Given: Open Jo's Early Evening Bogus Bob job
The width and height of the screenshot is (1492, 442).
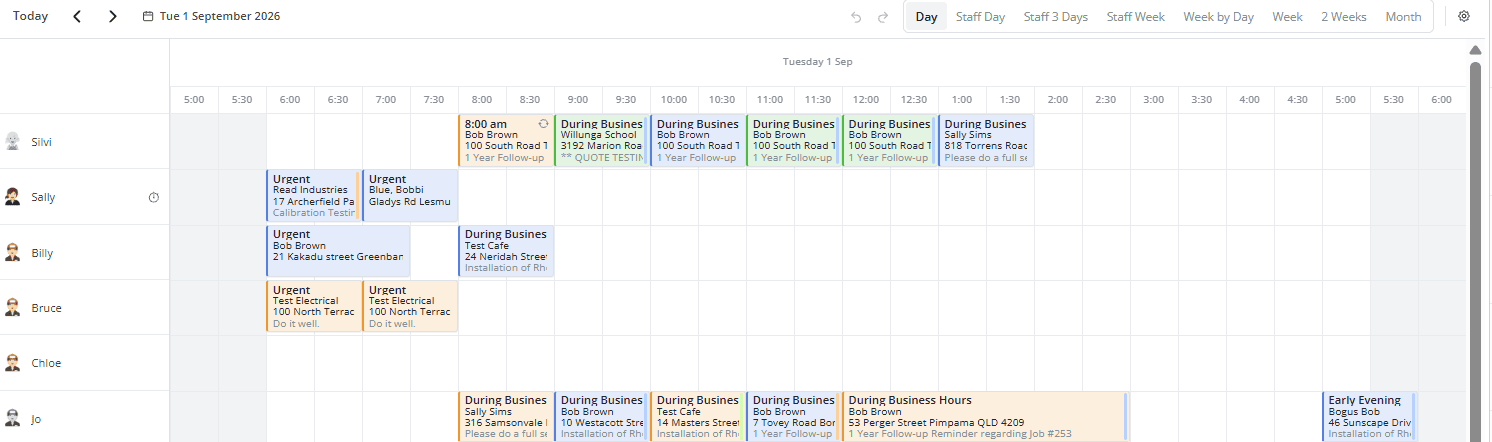Looking at the screenshot, I should click(1369, 417).
